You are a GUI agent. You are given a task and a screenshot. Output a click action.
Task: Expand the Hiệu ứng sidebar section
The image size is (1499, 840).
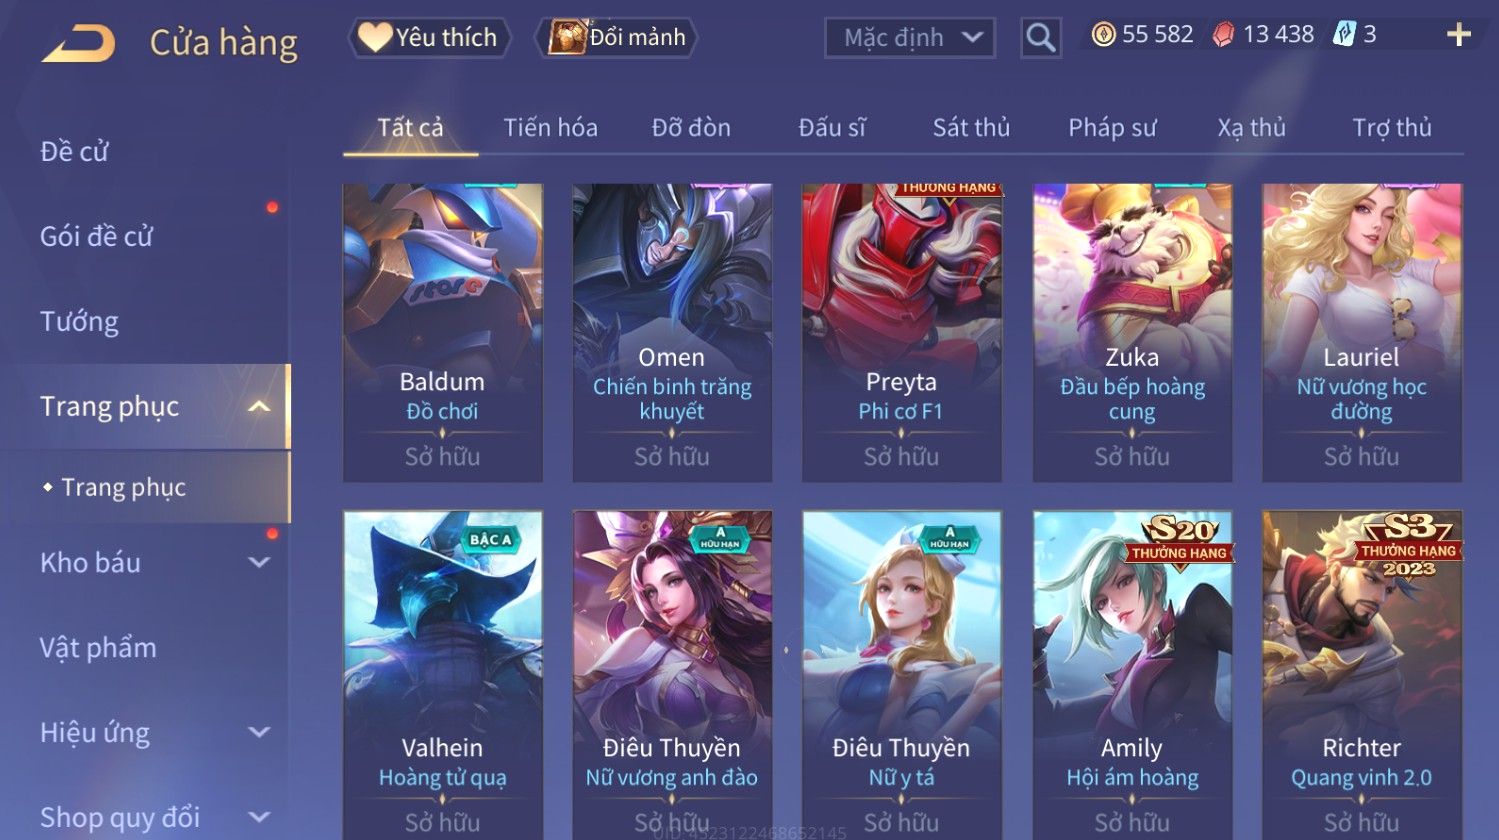259,733
